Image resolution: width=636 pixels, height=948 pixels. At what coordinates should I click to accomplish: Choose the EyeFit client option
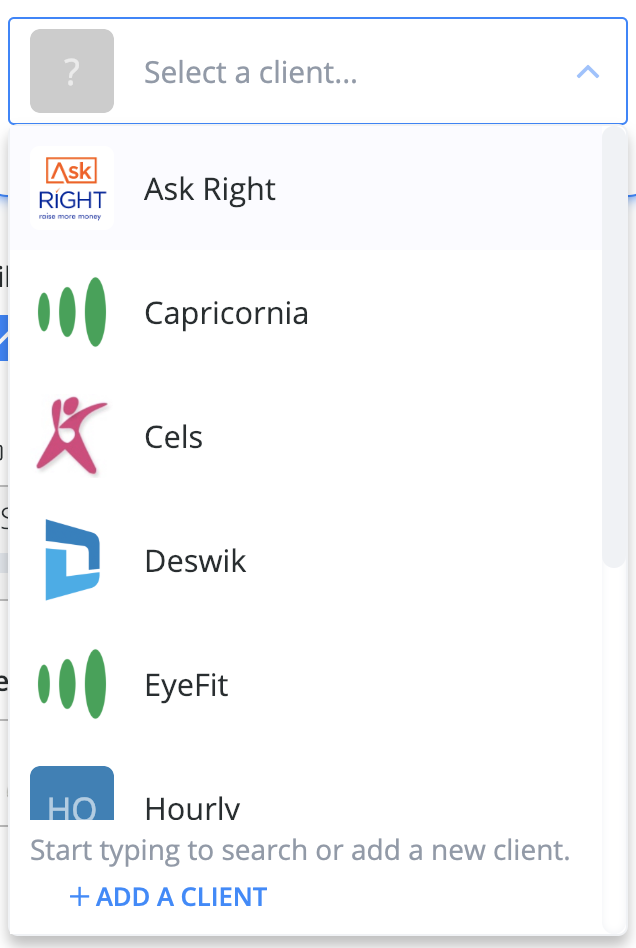coord(306,684)
